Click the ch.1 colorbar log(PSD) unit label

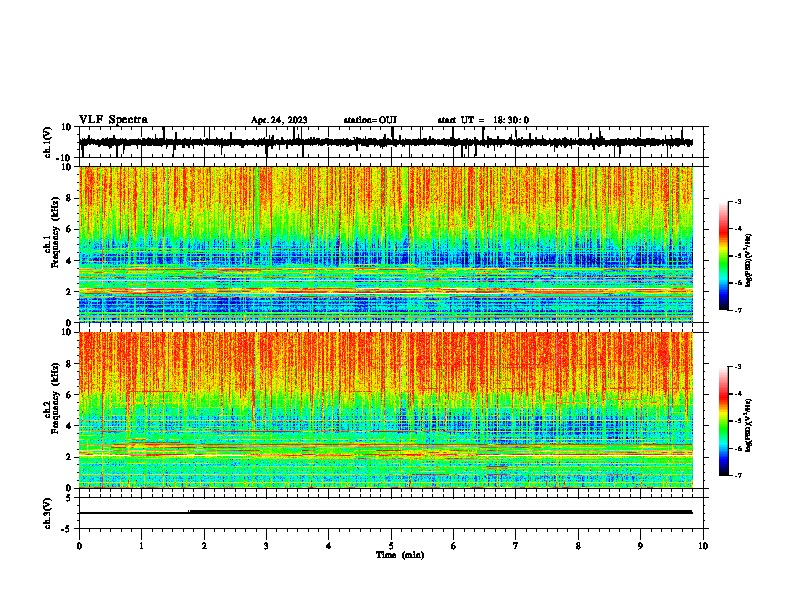(x=750, y=261)
